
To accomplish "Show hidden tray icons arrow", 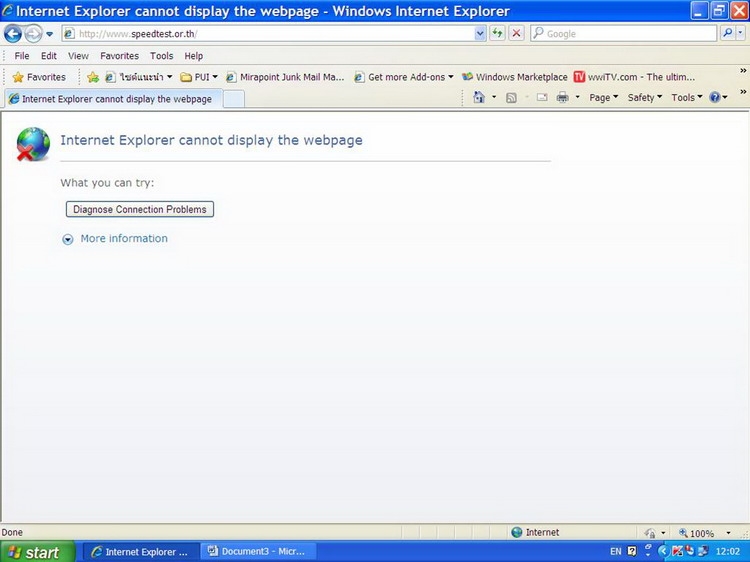I will [662, 551].
